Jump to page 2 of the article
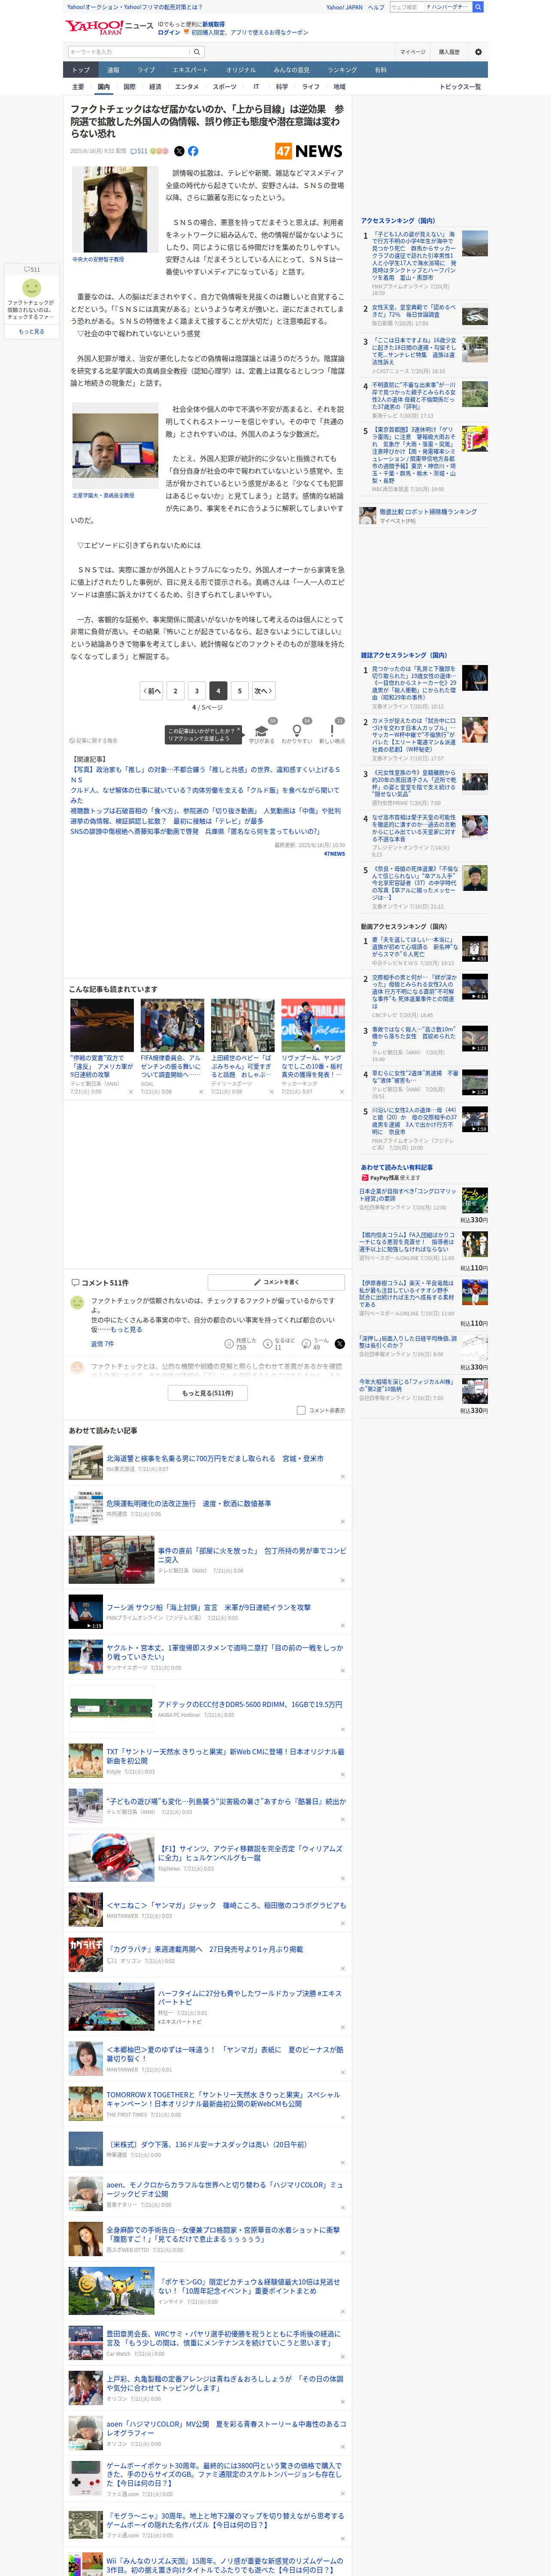 [175, 690]
